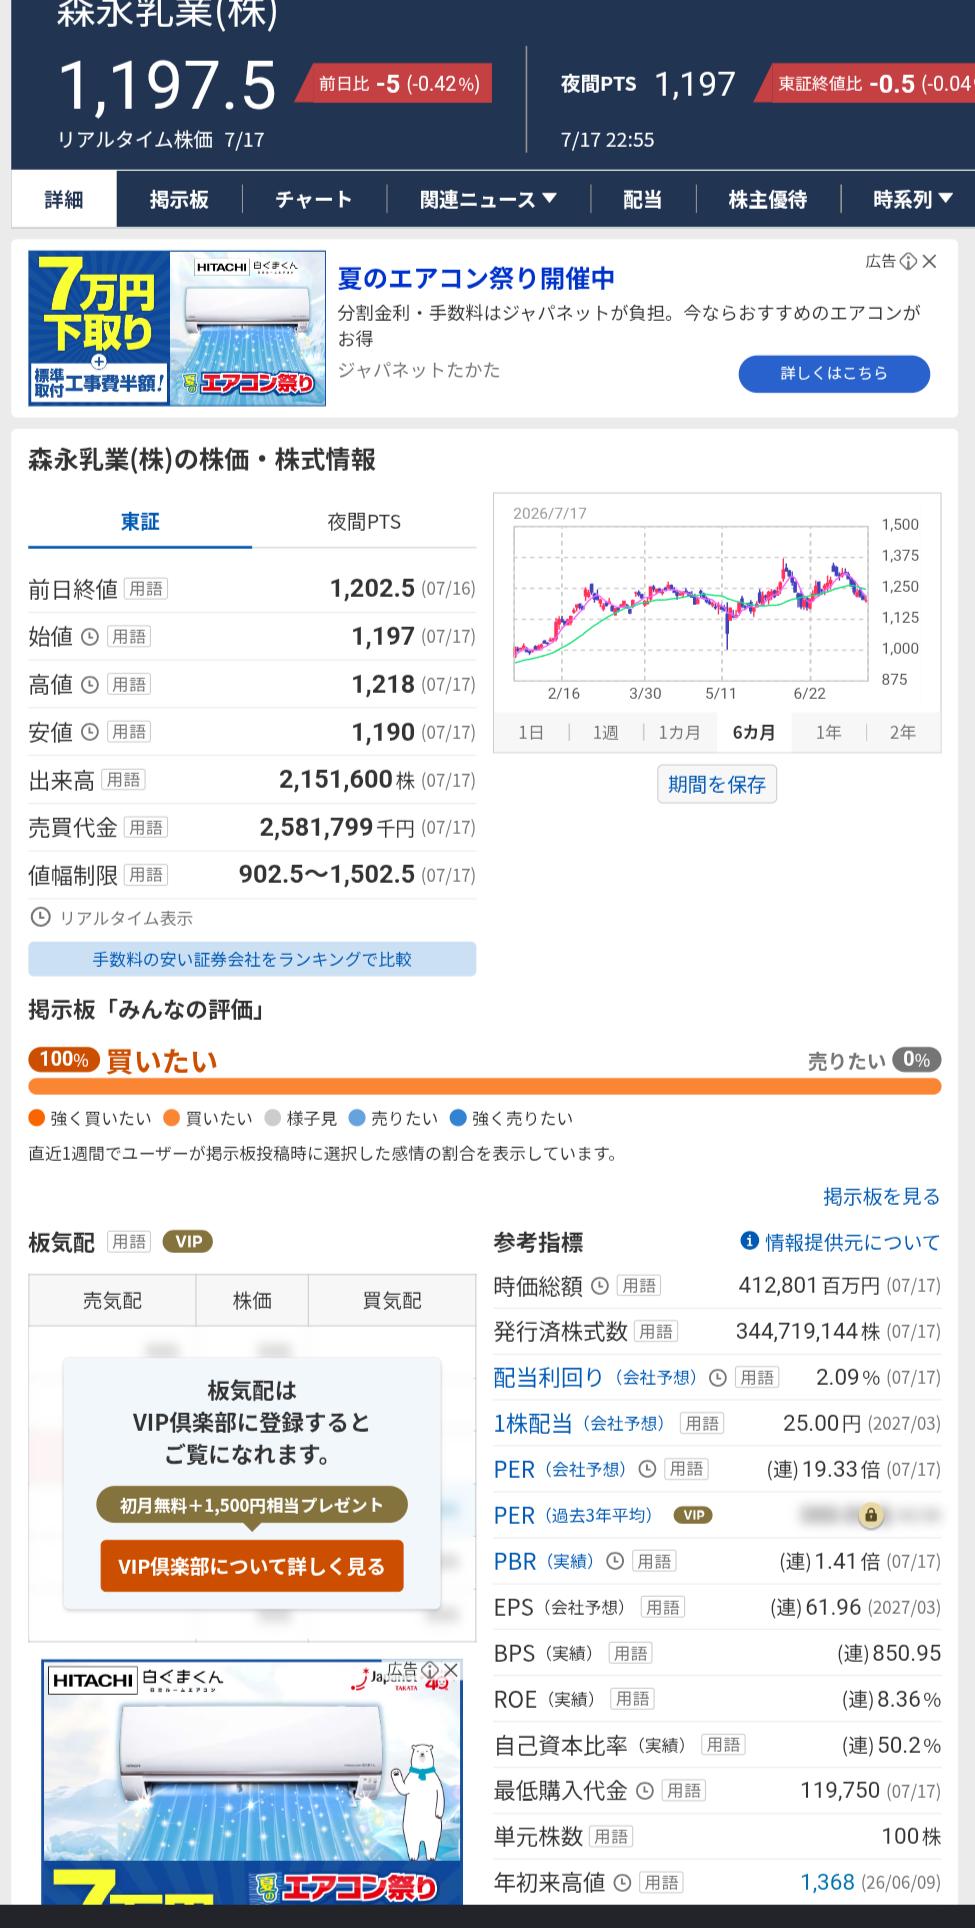Click 用語 badge beside 板気配
The height and width of the screenshot is (1928, 975).
(x=128, y=1242)
